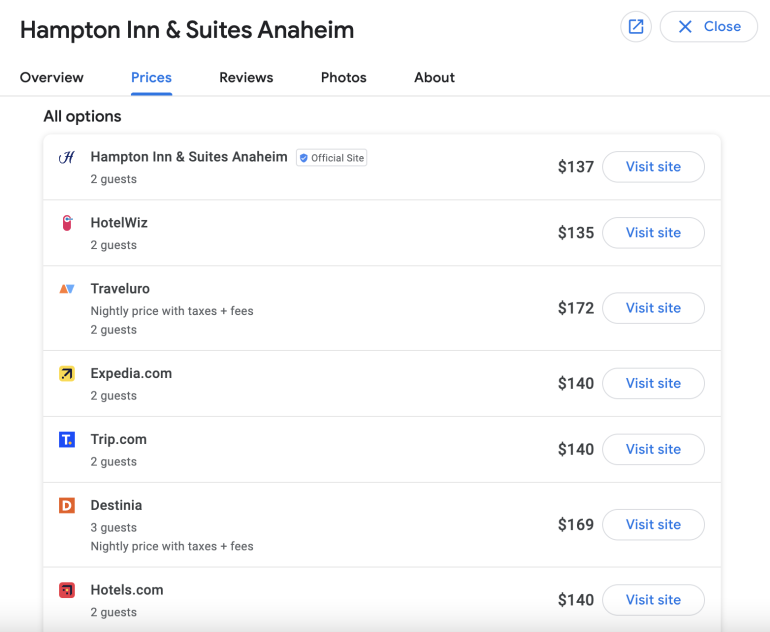Select the About tab
The width and height of the screenshot is (770, 632).
(x=434, y=77)
